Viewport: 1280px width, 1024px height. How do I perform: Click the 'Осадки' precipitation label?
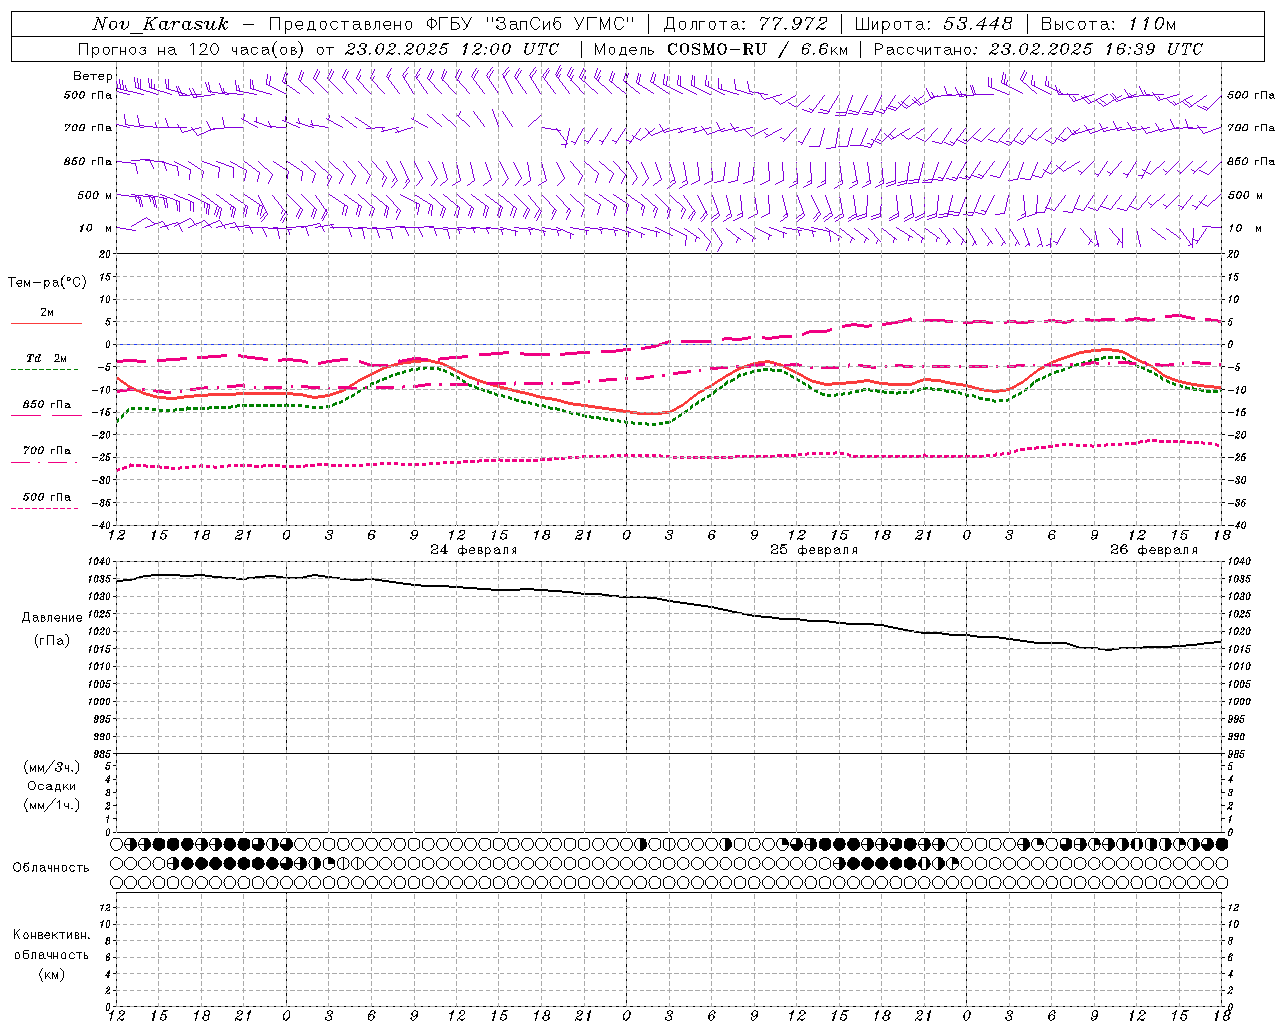52,786
